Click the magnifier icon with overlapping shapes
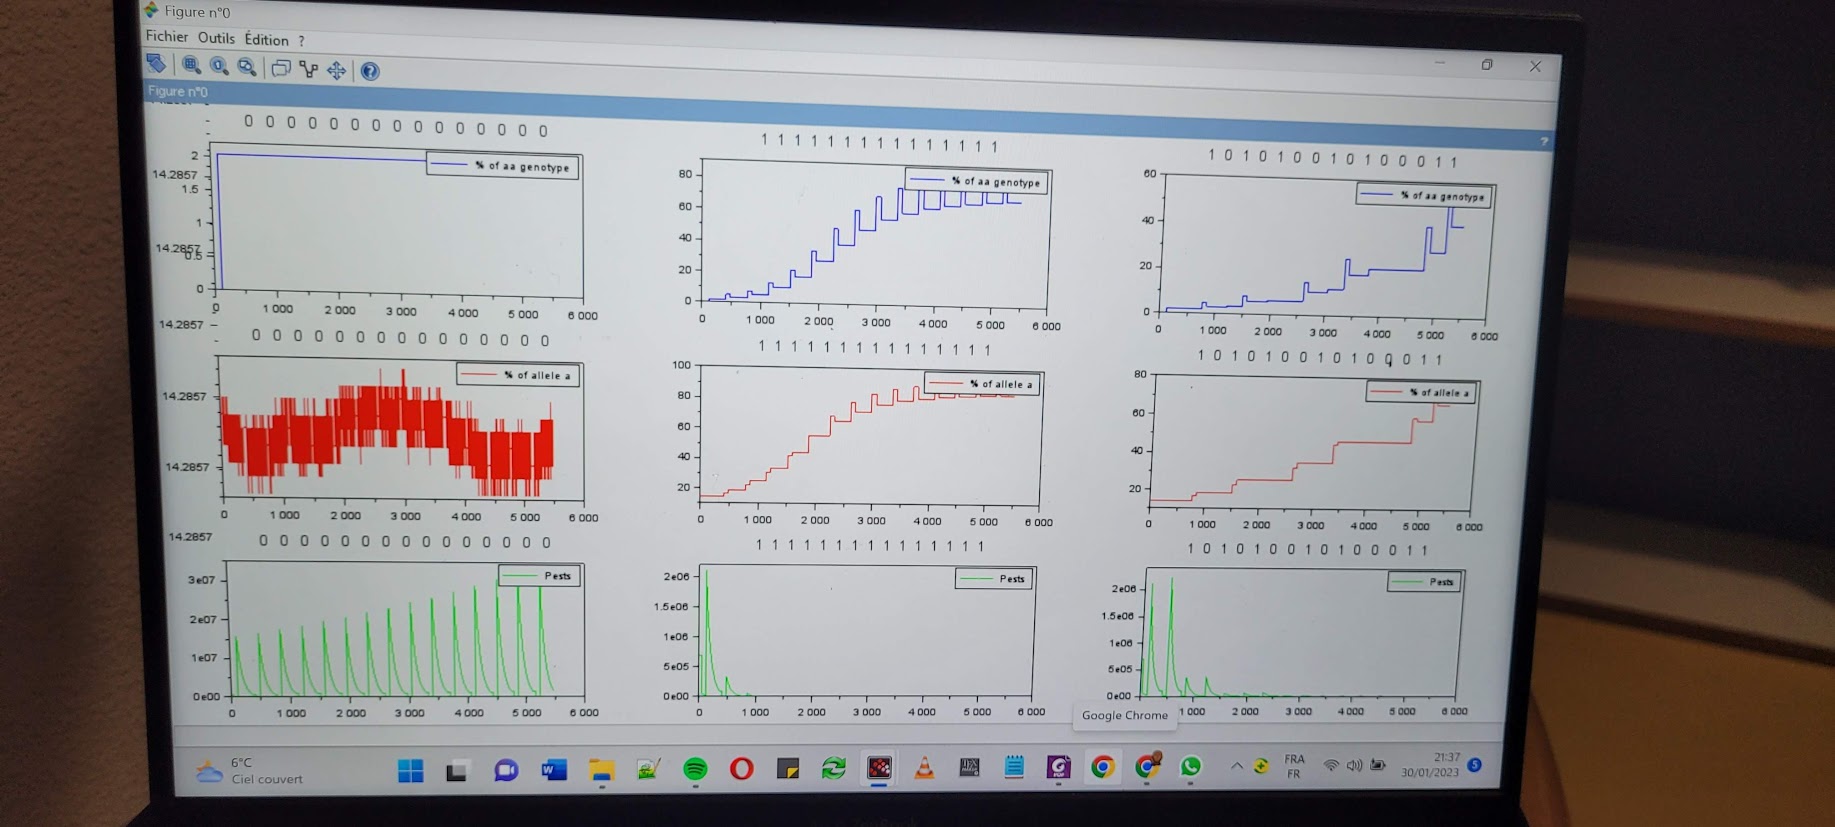The height and width of the screenshot is (827, 1835). [247, 68]
